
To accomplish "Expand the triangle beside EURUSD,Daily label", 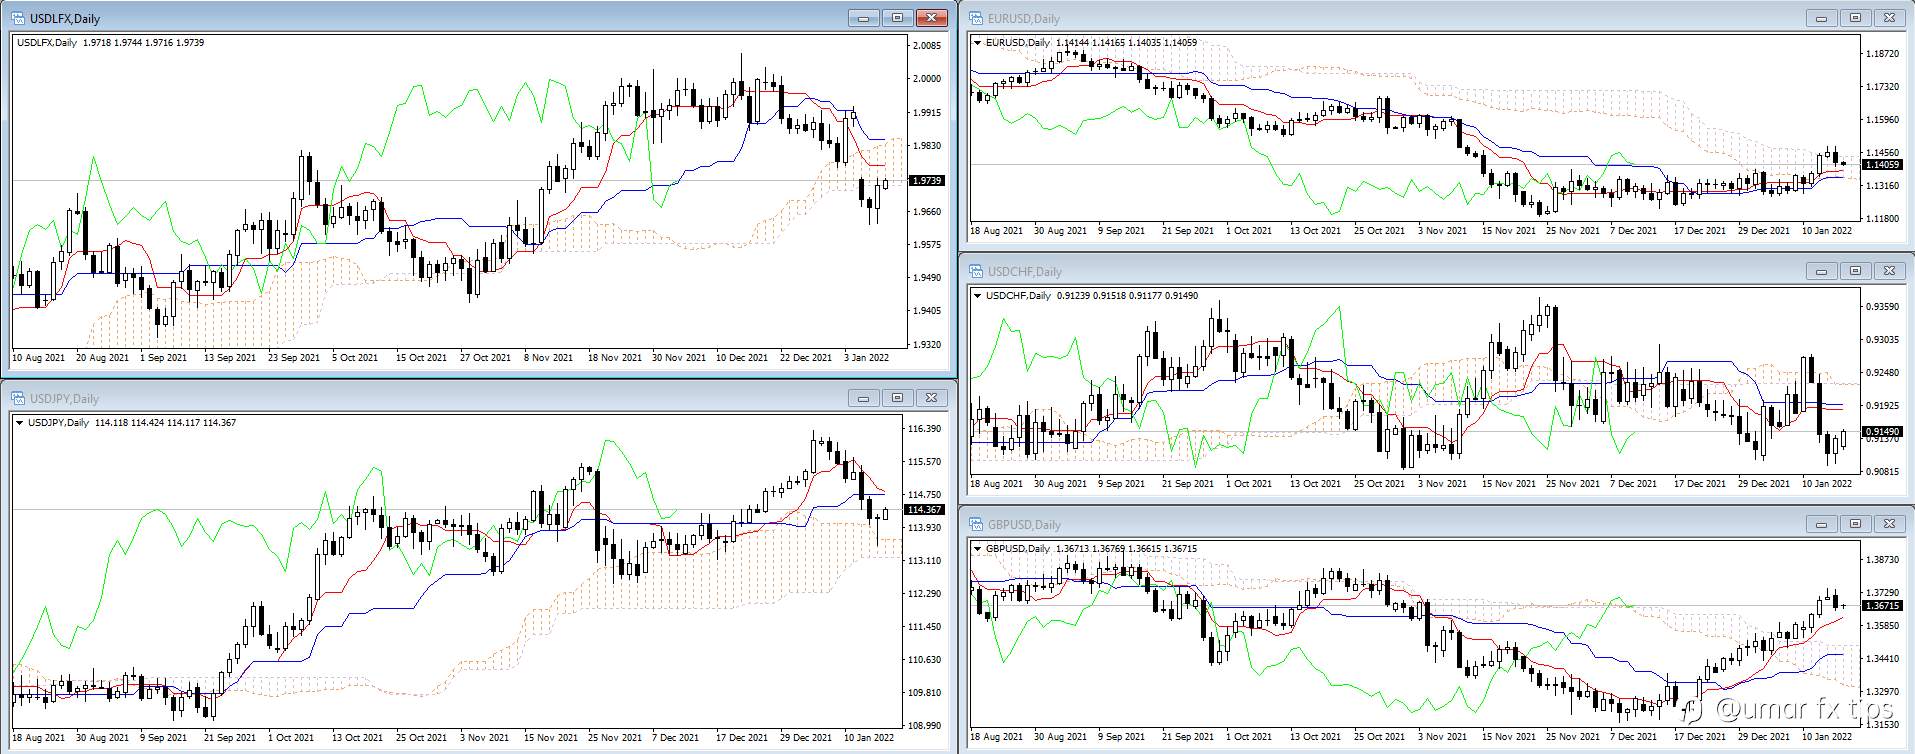I will (x=978, y=43).
